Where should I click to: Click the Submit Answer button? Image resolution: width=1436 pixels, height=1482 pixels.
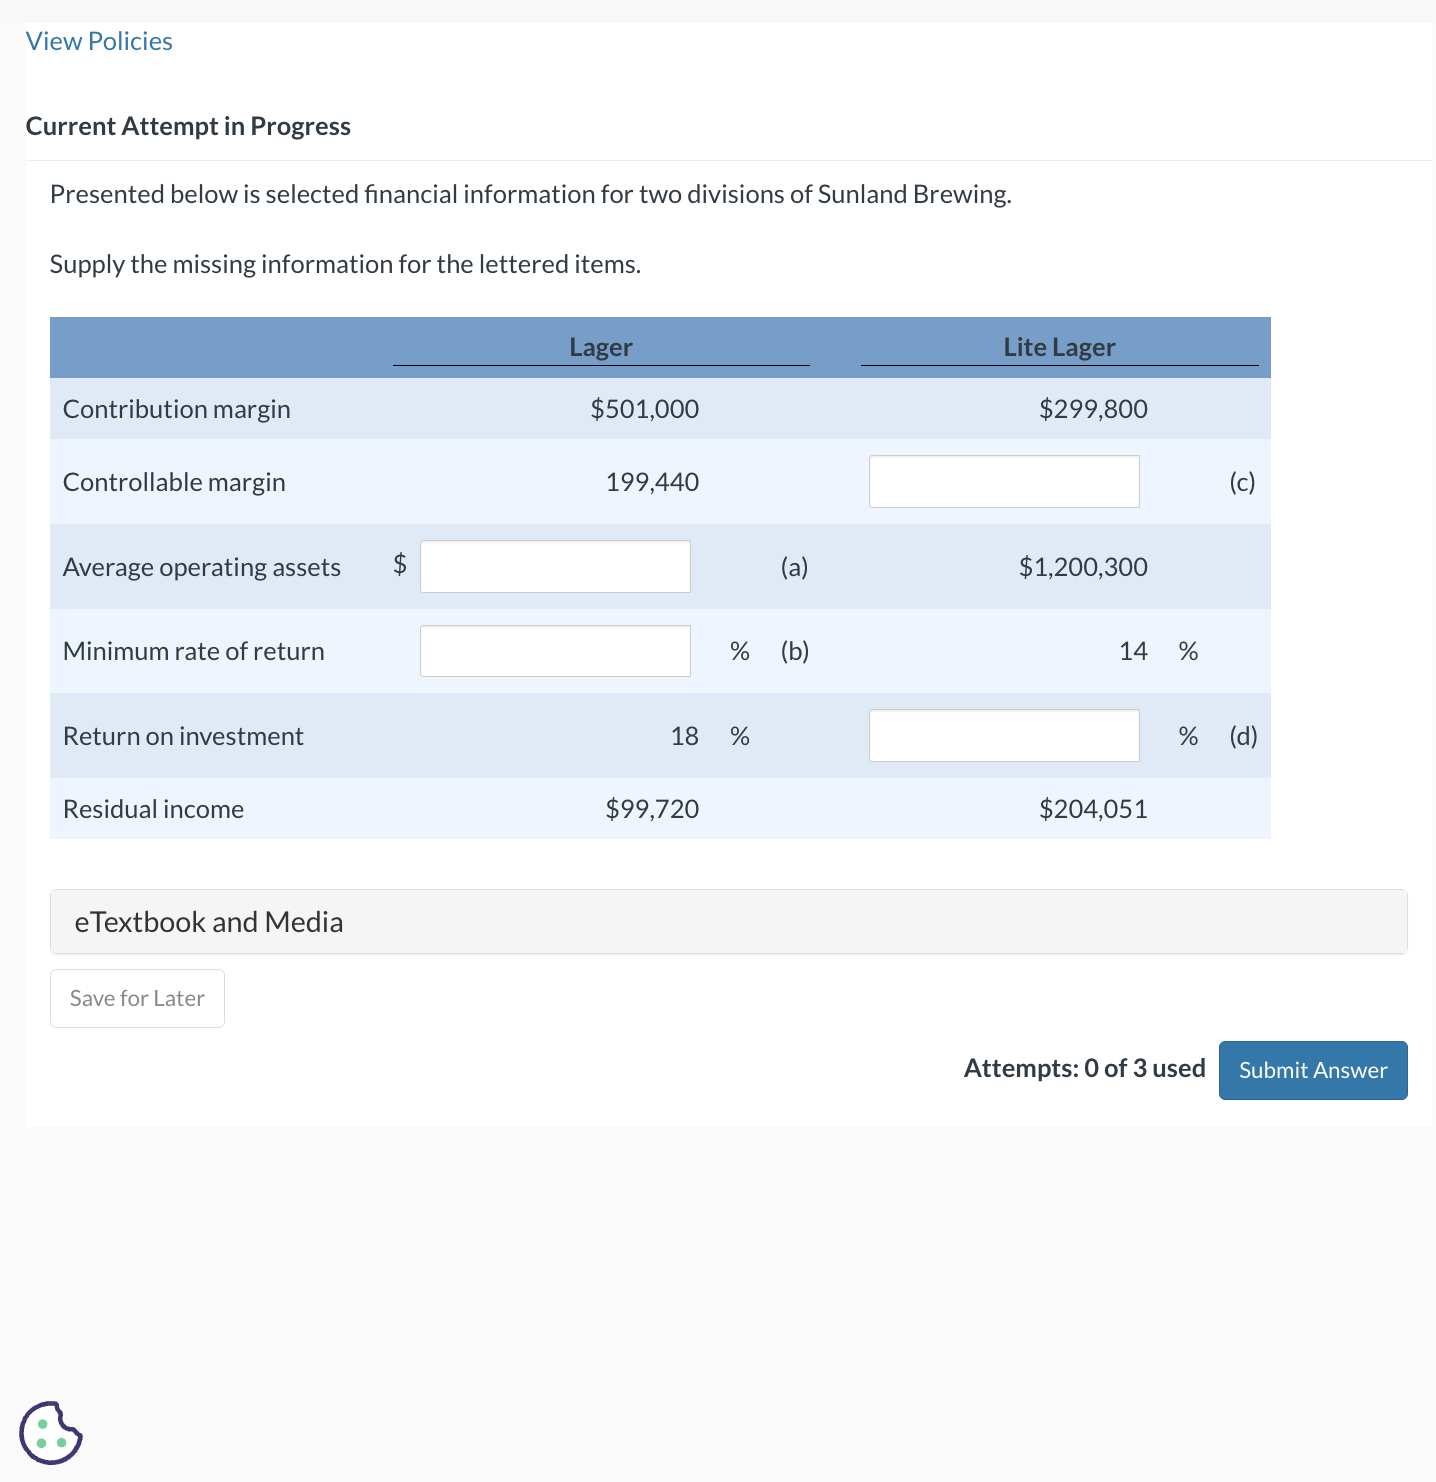pyautogui.click(x=1312, y=1070)
